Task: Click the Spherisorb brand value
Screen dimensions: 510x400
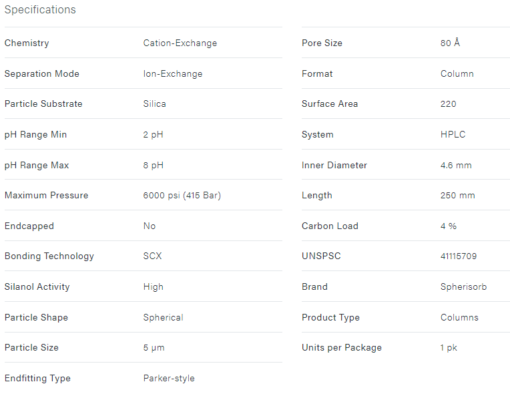Action: point(463,287)
